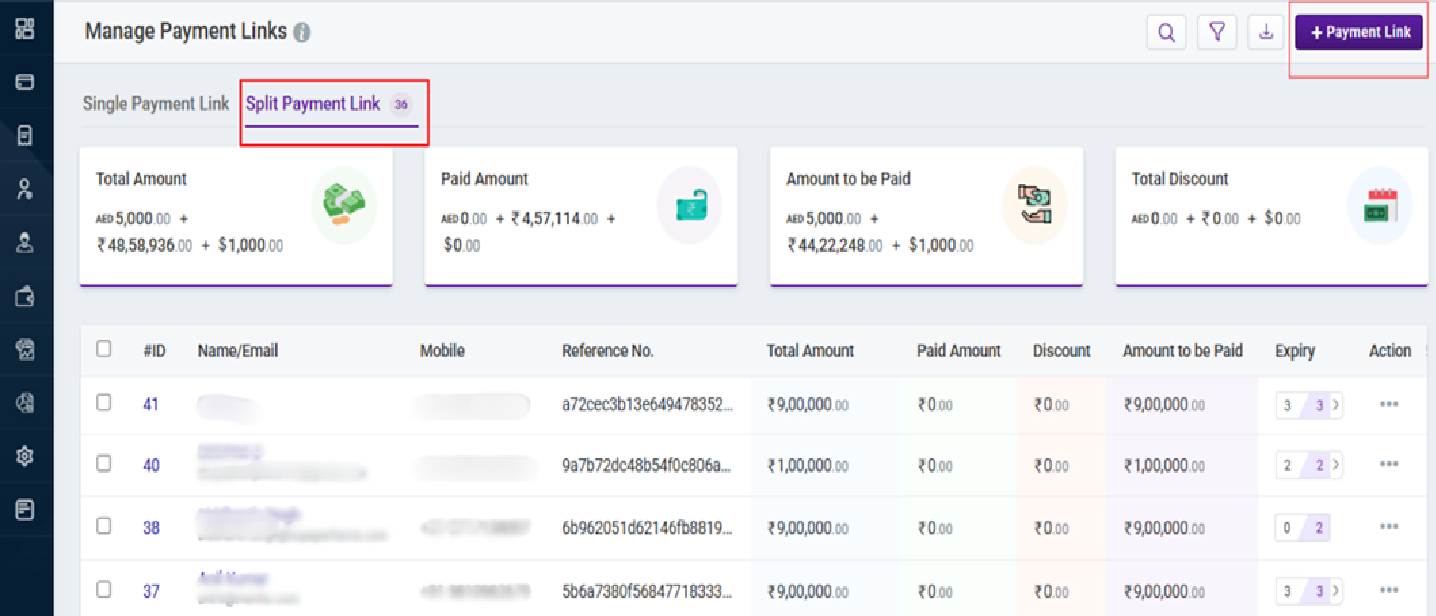This screenshot has height=616, width=1436.
Task: Open payment link ID 37
Action: [x=151, y=590]
